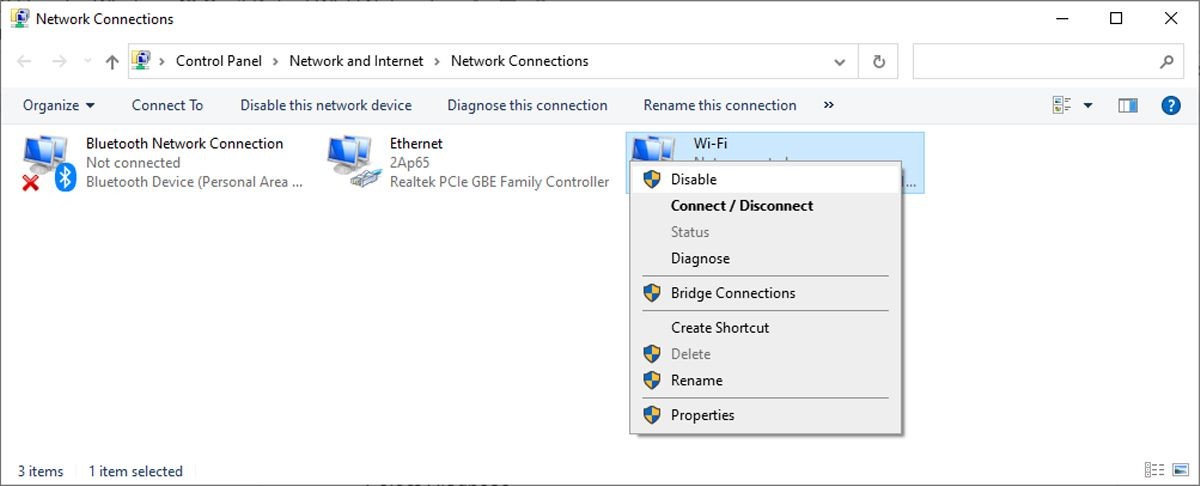Expand the chevron after Network and Internet breadcrumb
1200x486 pixels.
click(x=437, y=61)
